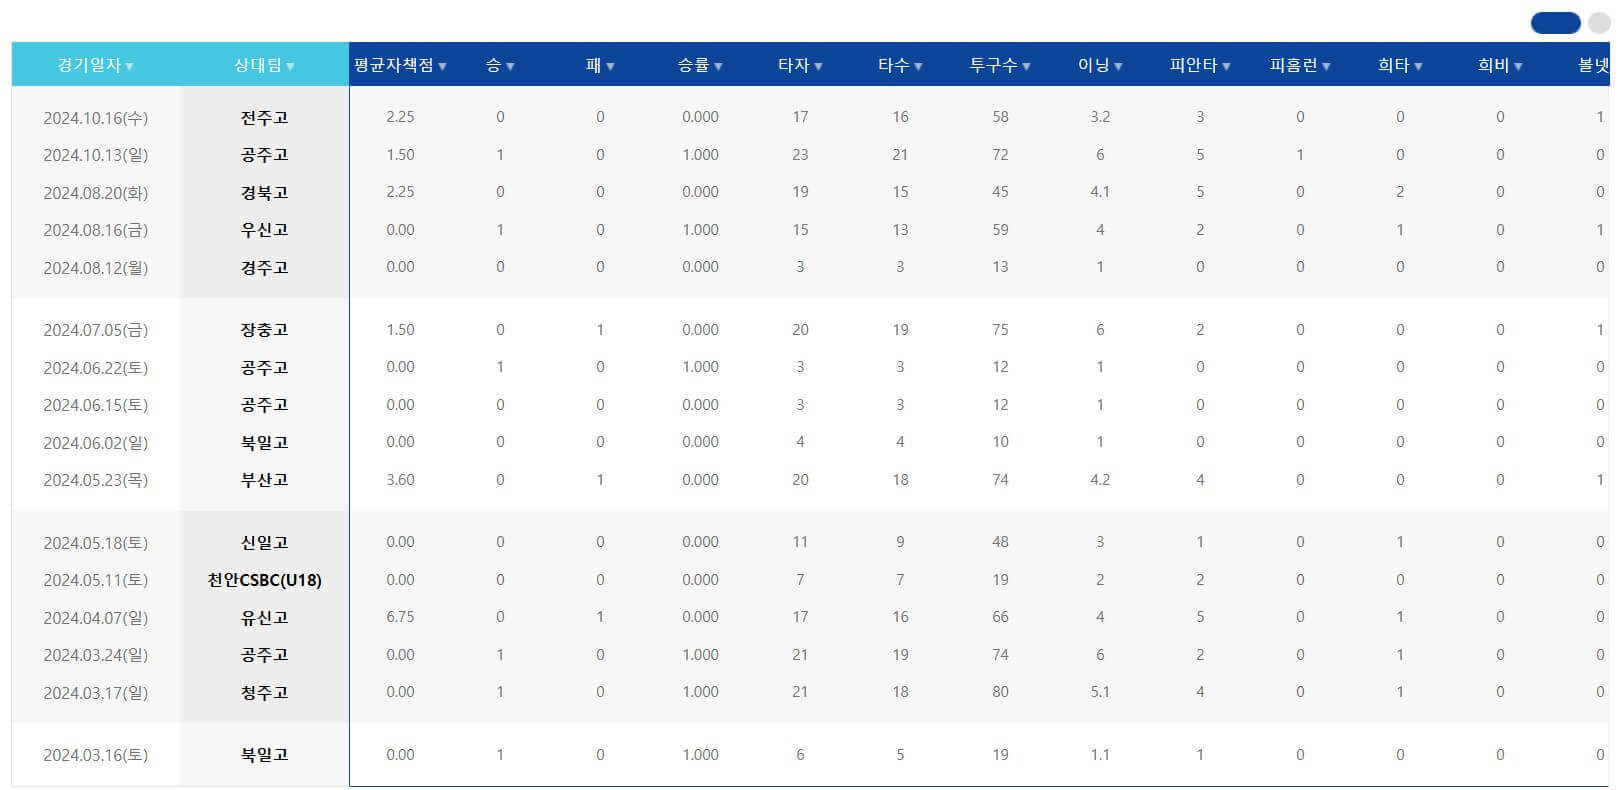Screen dimensions: 1622x790
Task: Sort by the 경기일자 column header
Action: (x=96, y=65)
